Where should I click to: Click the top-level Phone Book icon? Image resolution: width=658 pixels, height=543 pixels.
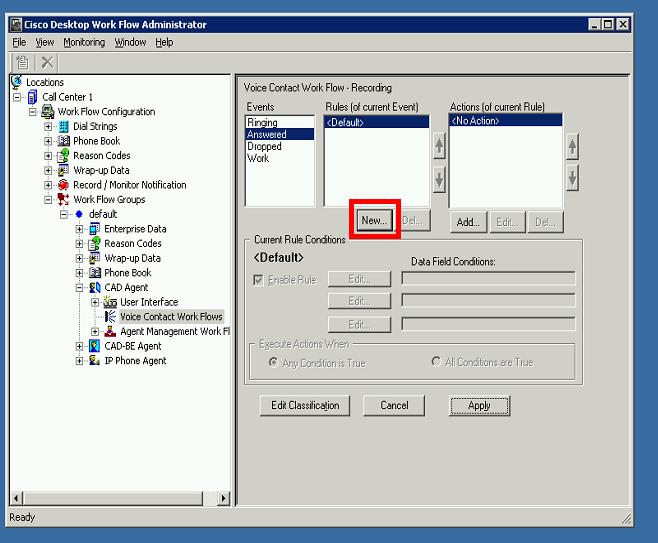pos(63,141)
